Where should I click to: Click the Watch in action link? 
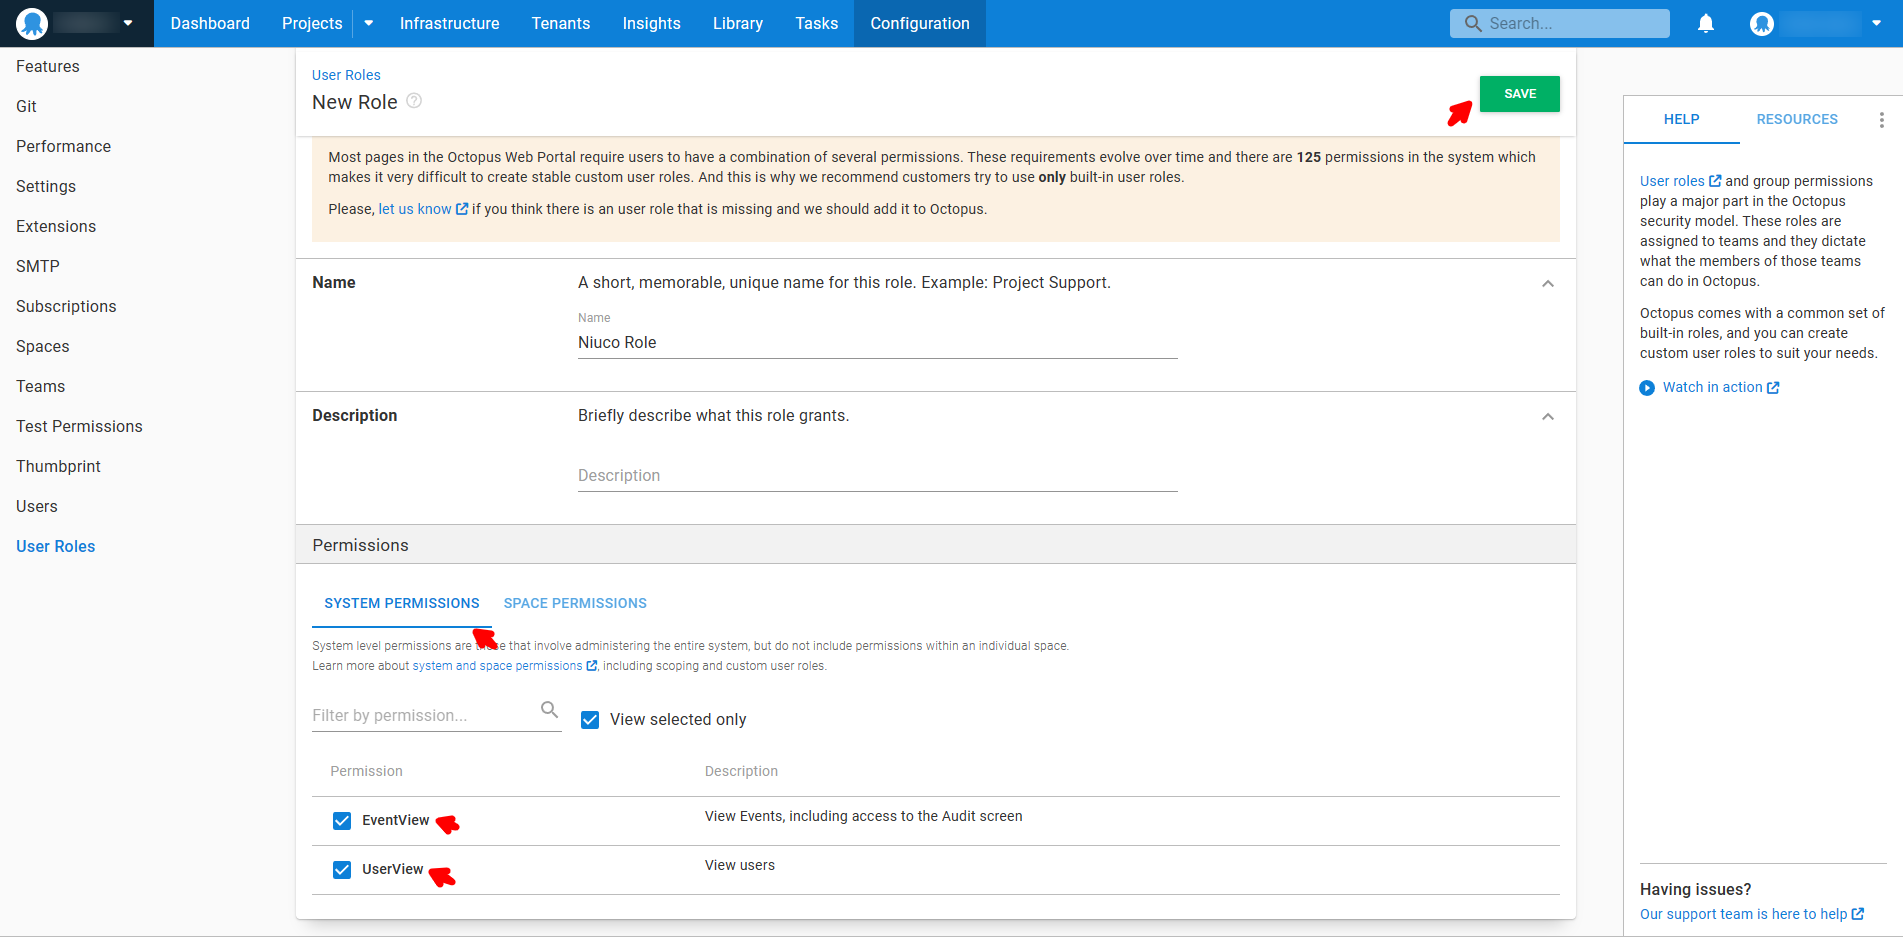1712,387
